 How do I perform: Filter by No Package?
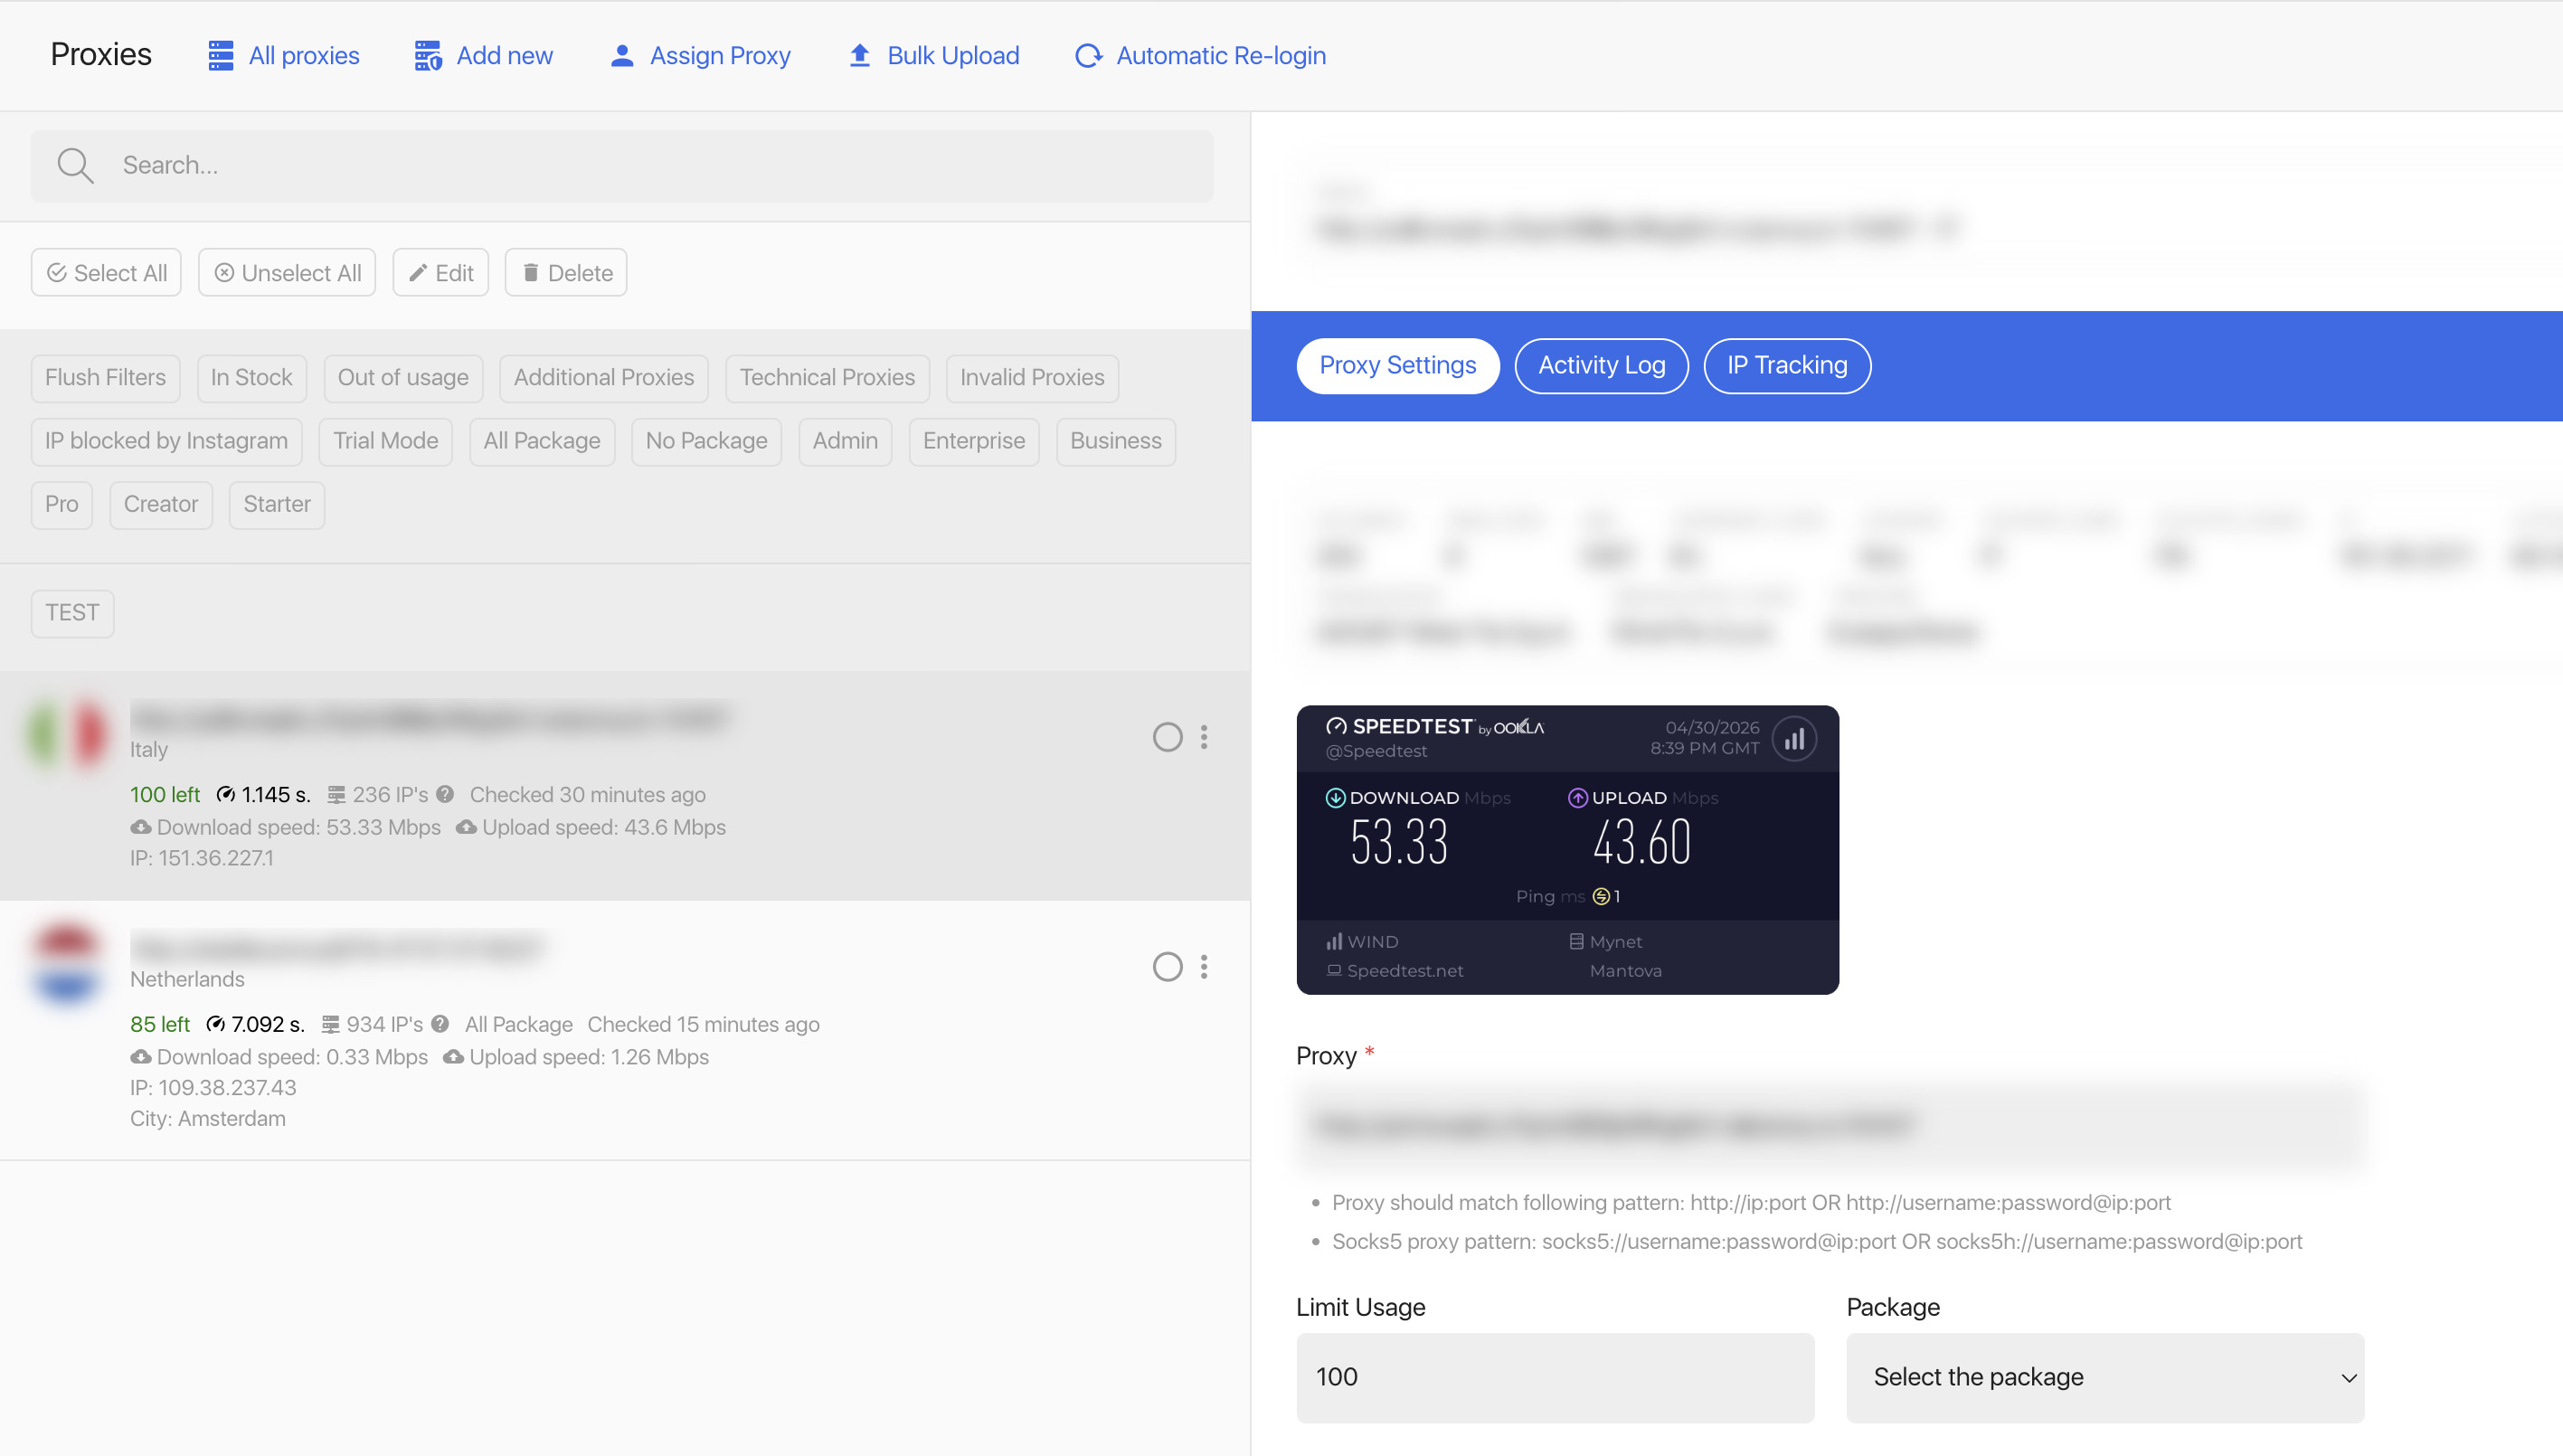coord(706,441)
